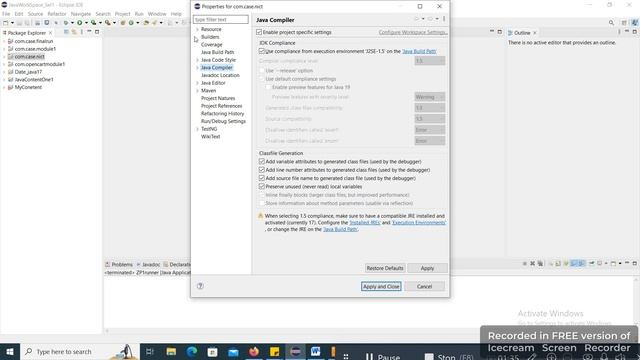Expand the TestNG node in properties tree
This screenshot has width=640, height=360.
click(198, 129)
